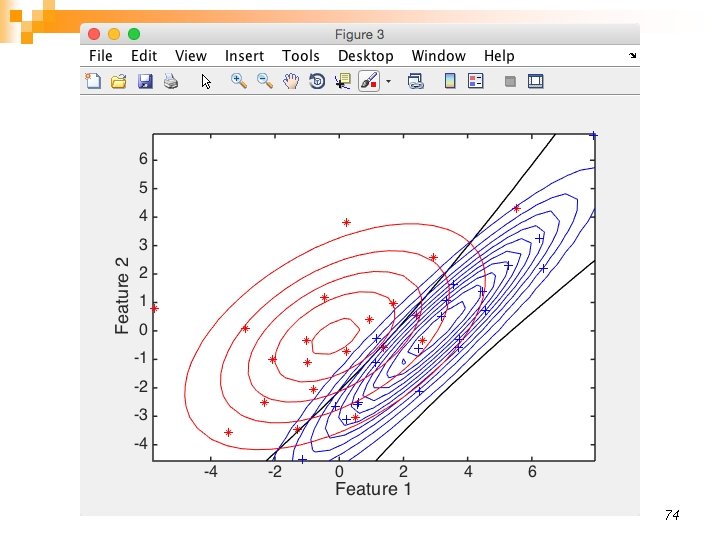The height and width of the screenshot is (540, 720).
Task: Insert legend with toolbar icon
Action: (x=476, y=81)
